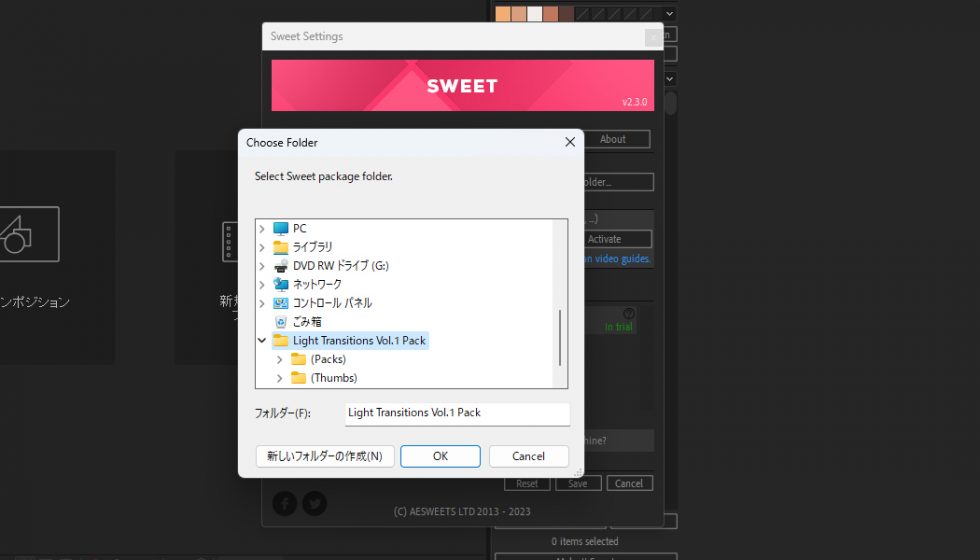Click the (C) AESWEETS LTD copyright text

point(462,511)
